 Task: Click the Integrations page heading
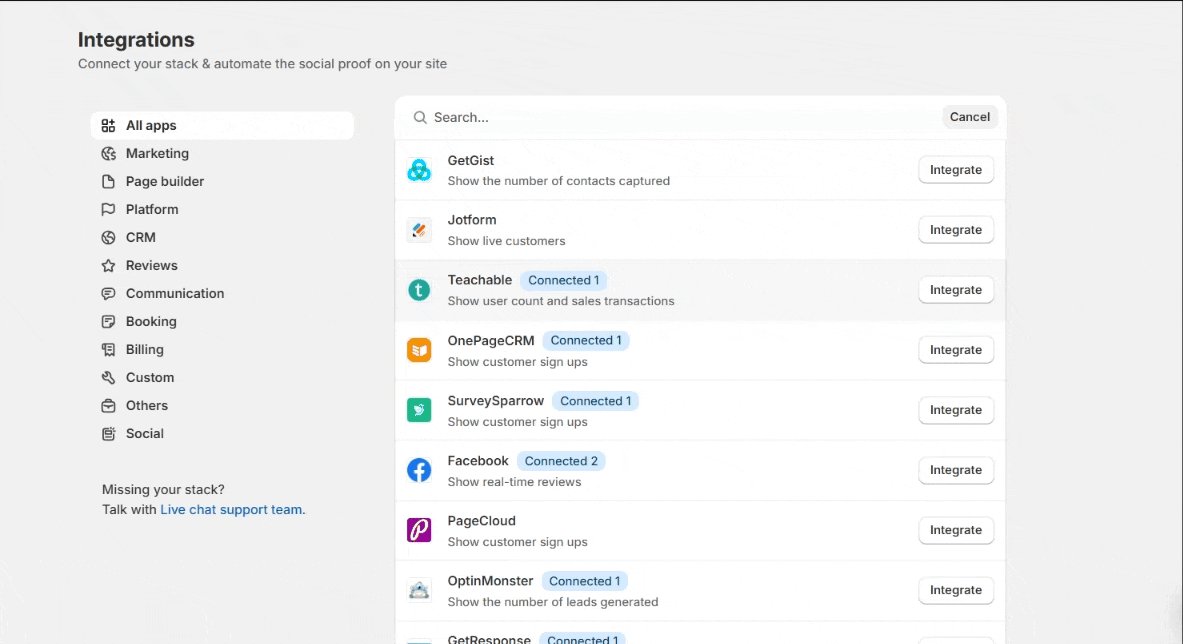pyautogui.click(x=136, y=40)
